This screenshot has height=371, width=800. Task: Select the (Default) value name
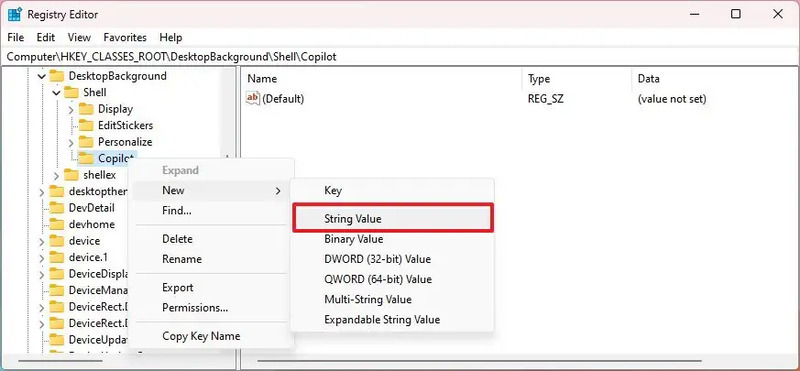[283, 99]
